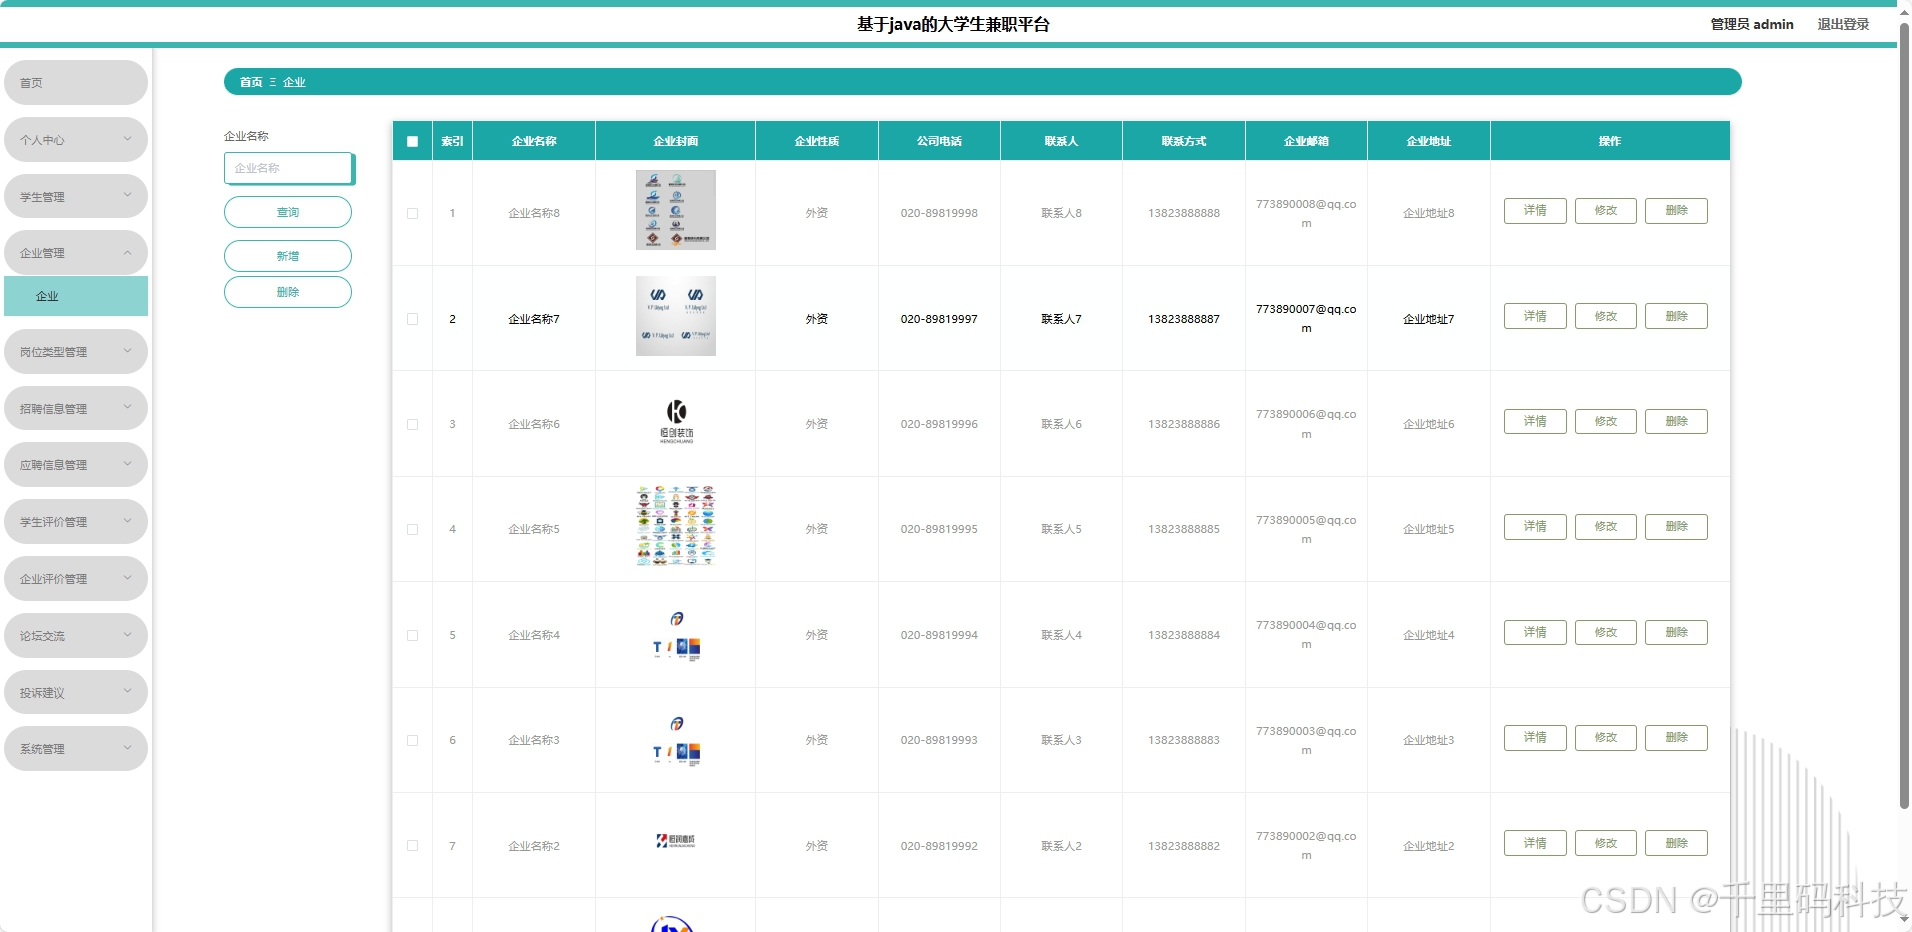The height and width of the screenshot is (932, 1912).
Task: View 详情 for 企业名称2
Action: pyautogui.click(x=1535, y=843)
